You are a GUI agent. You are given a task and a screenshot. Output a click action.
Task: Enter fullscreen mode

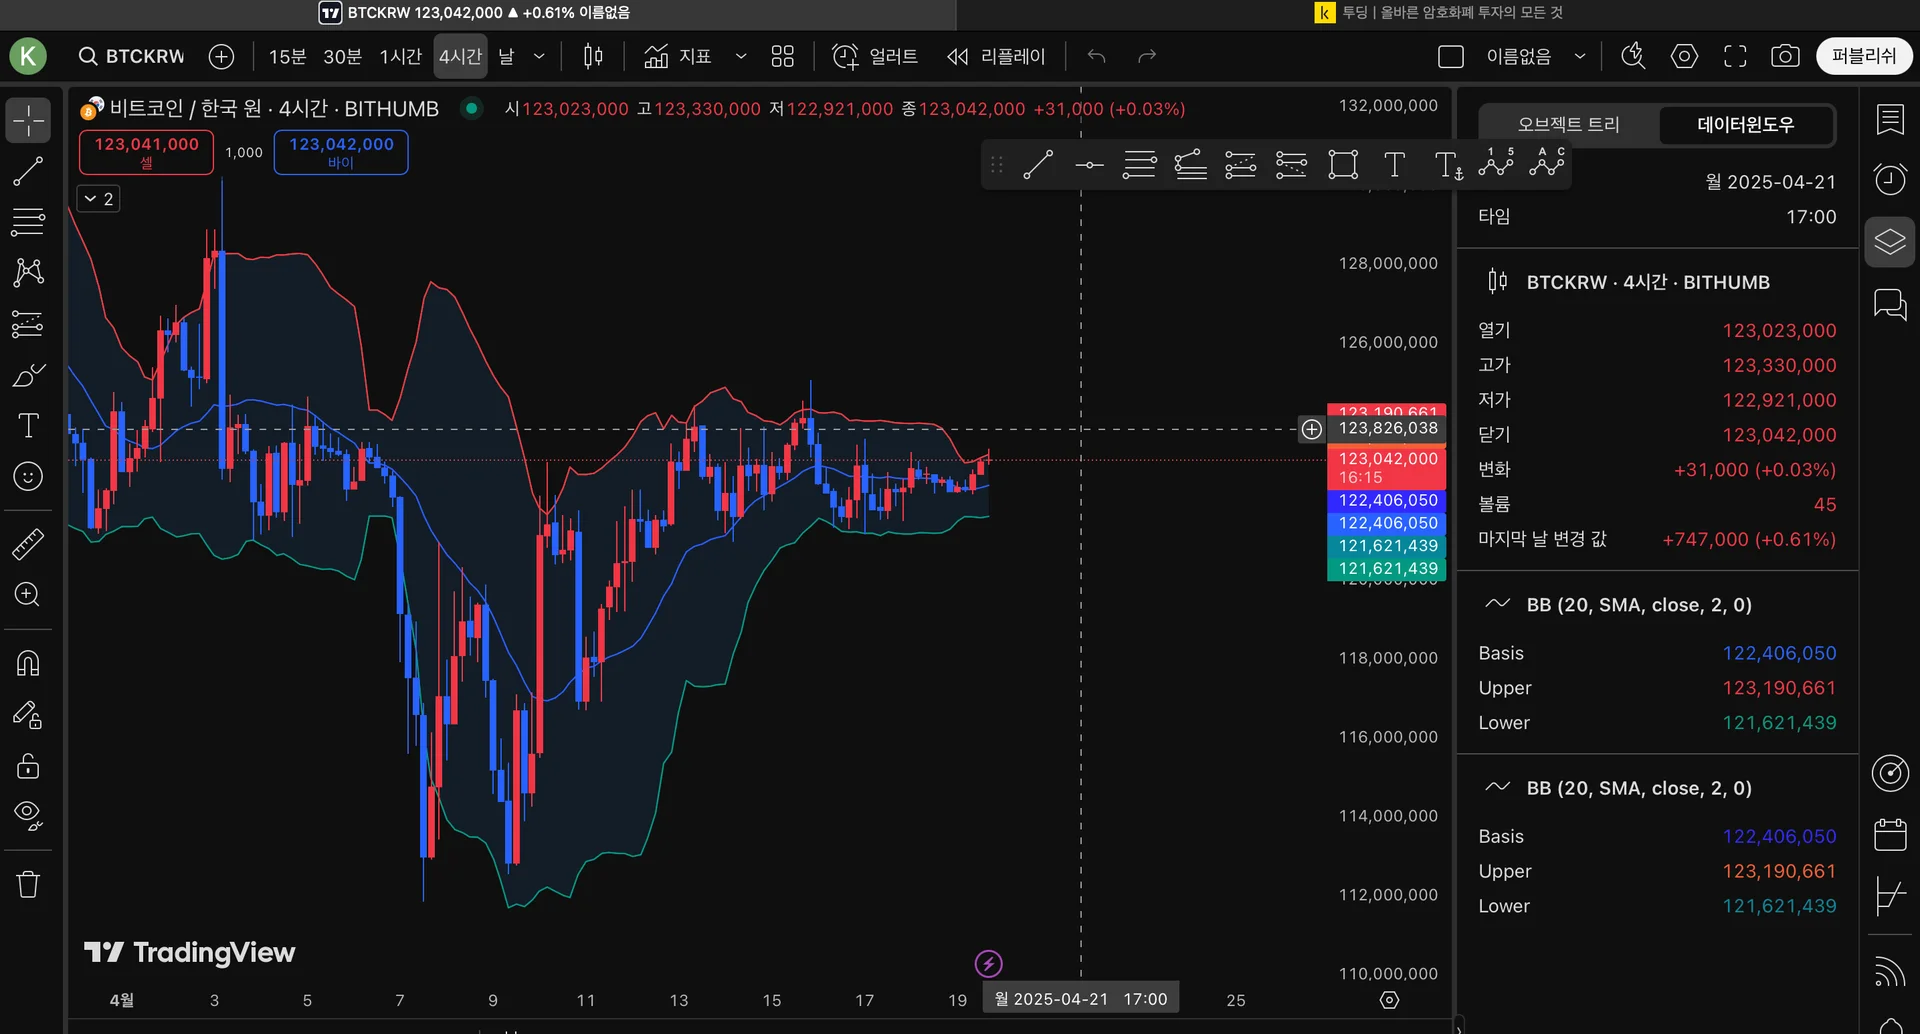(1735, 56)
